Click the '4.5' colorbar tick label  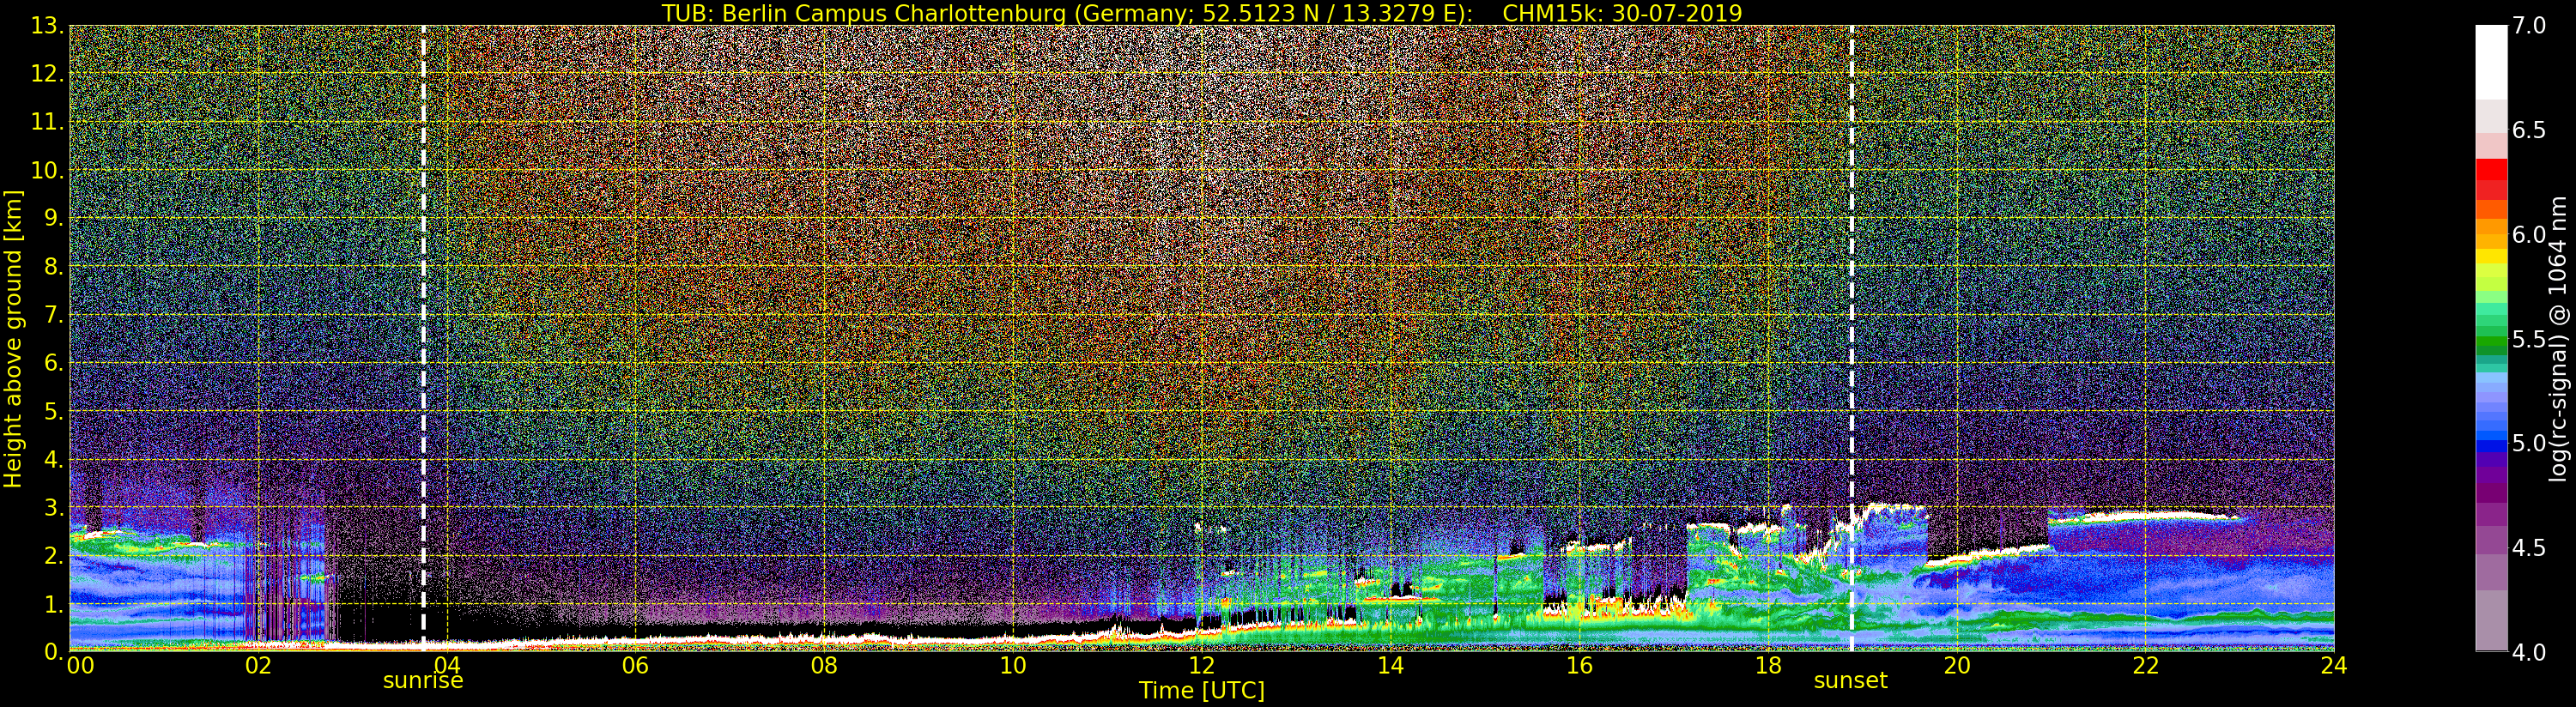click(2529, 547)
